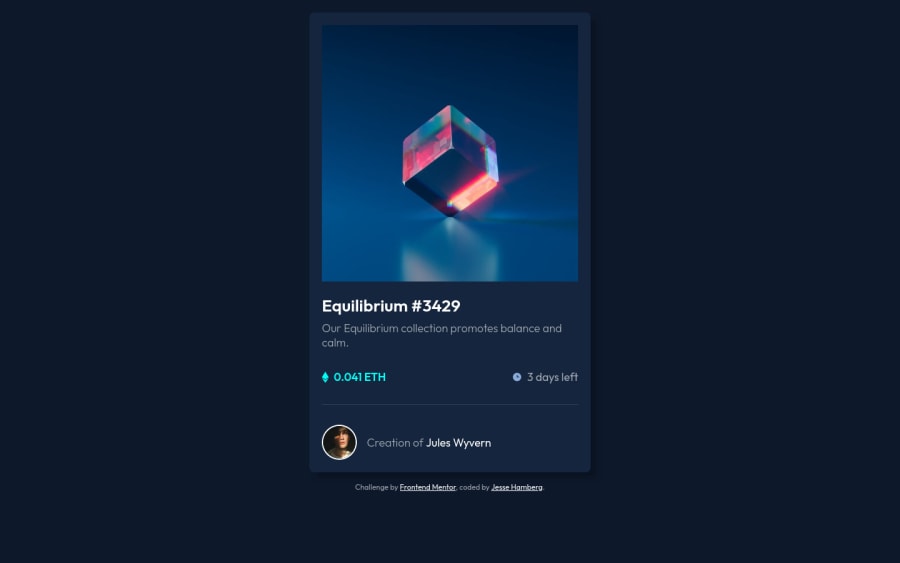Click the 3 days left label
Screen dimensions: 900x563
coord(552,377)
